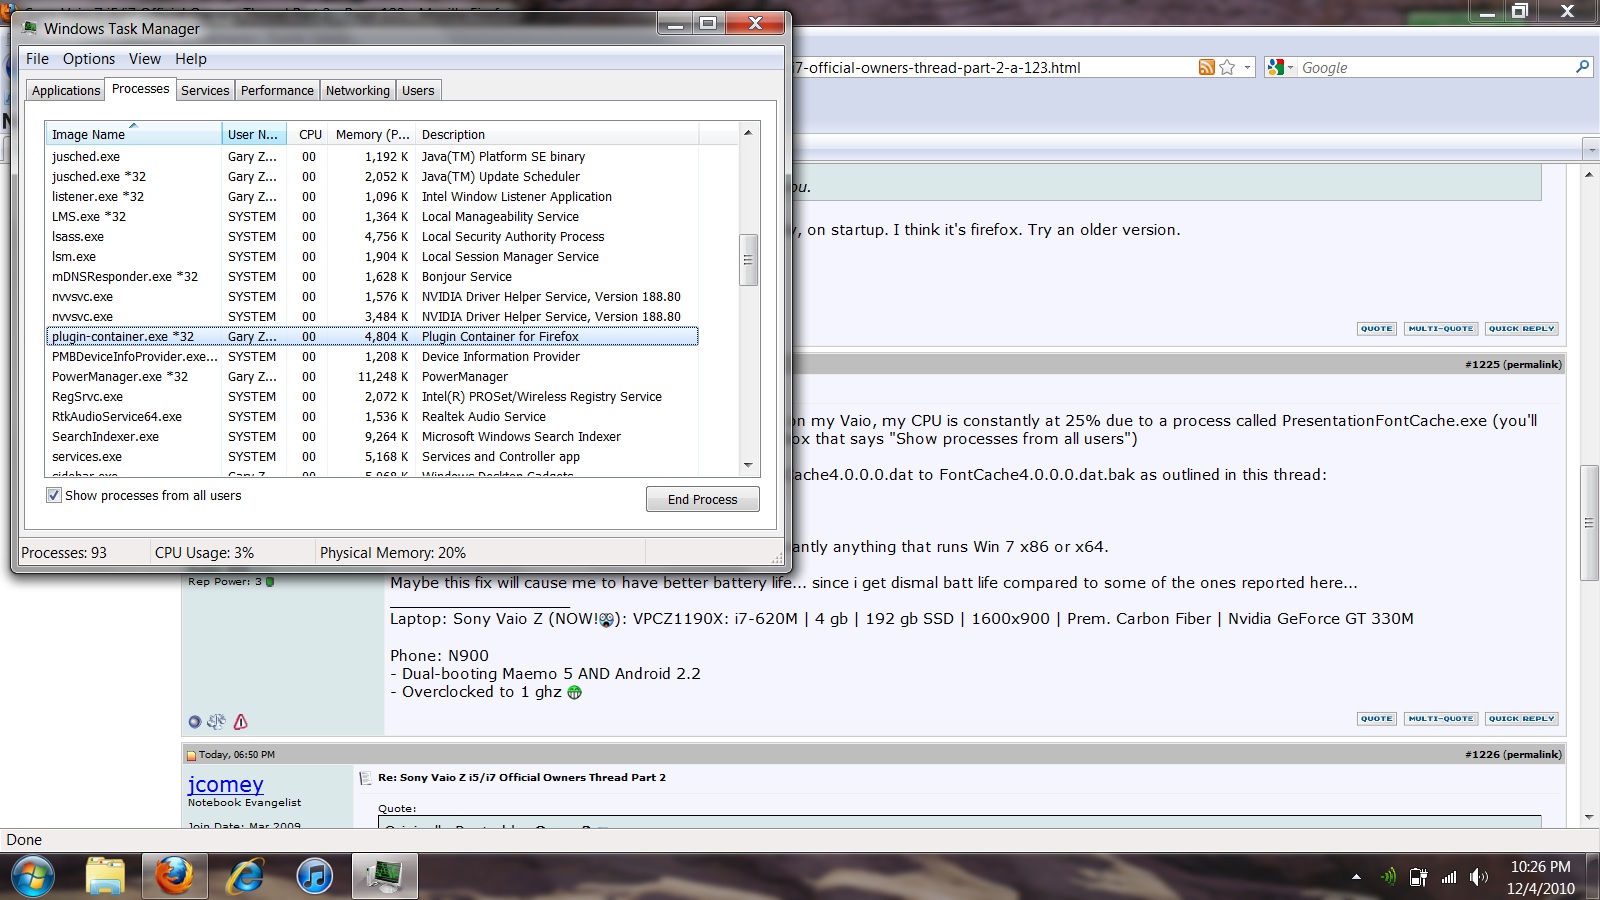Click the power battery tray icon

pyautogui.click(x=1418, y=877)
